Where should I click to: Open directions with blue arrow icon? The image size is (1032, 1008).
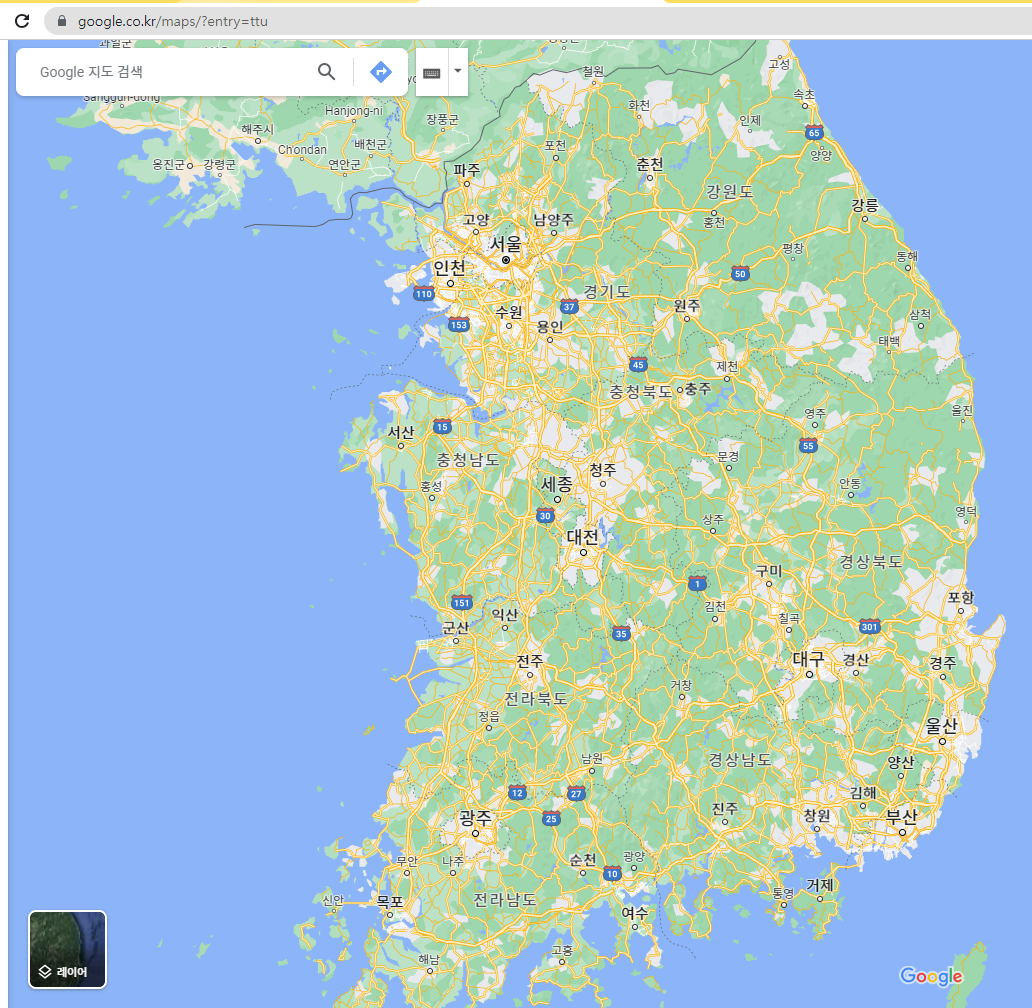[x=380, y=72]
